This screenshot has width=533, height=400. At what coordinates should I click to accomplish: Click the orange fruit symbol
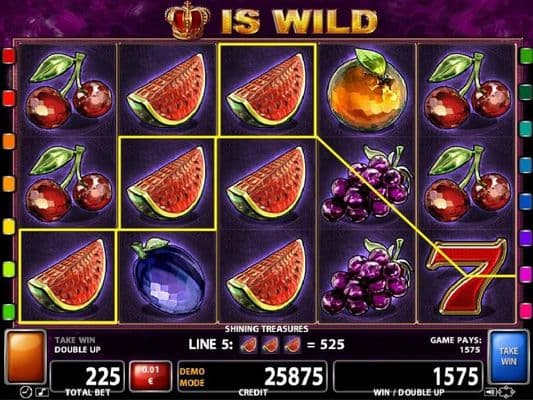point(367,90)
